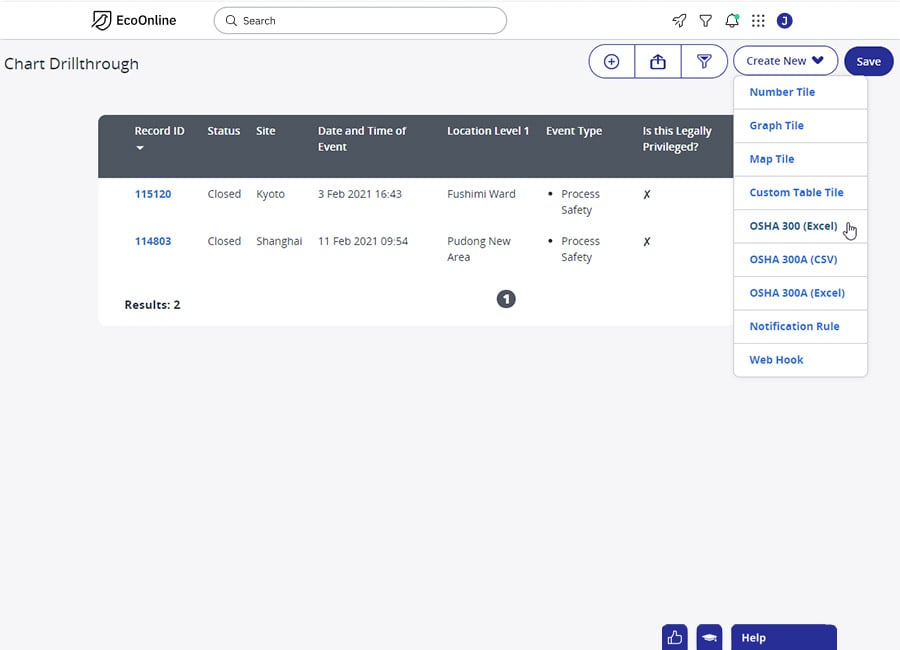Screen dimensions: 900x650
Task: Click into the Search field
Action: pos(360,21)
